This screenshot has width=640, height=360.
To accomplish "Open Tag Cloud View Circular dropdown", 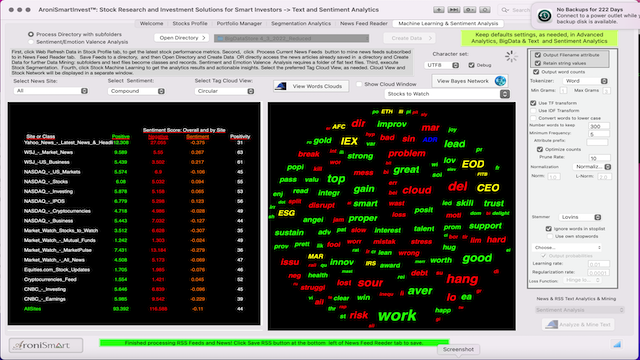I will [224, 91].
